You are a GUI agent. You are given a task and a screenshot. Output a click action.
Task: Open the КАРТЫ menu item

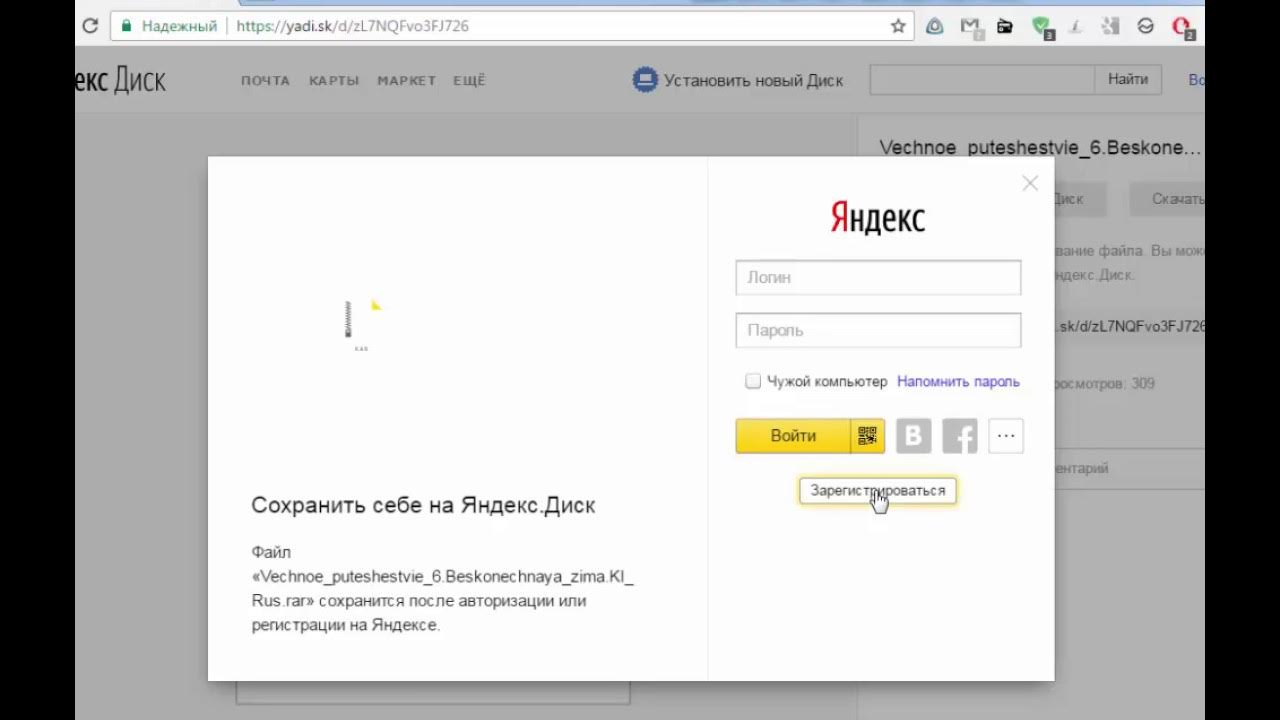point(334,81)
